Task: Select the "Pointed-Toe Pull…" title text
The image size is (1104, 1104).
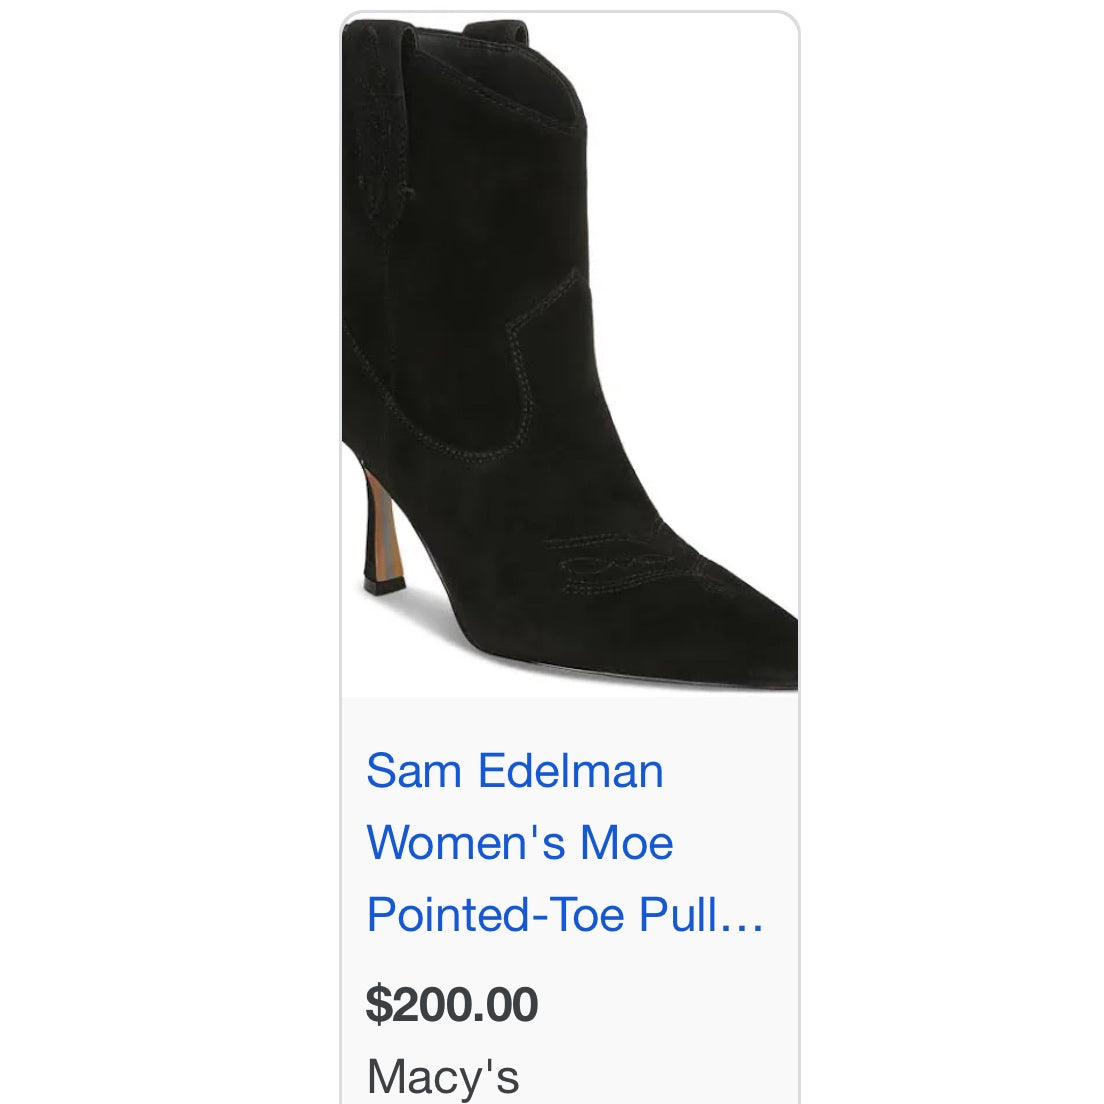Action: 565,914
